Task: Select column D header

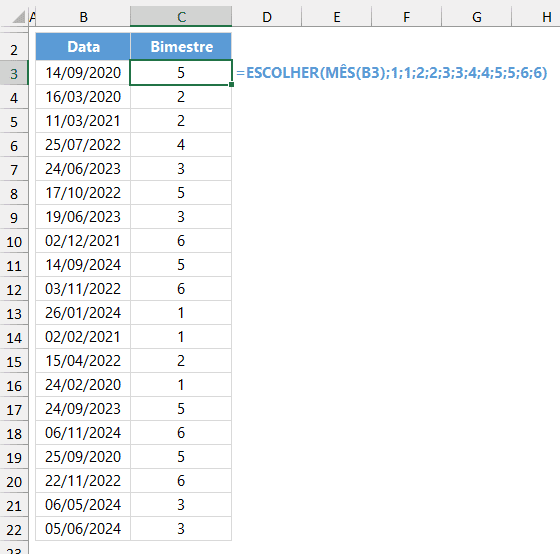Action: click(267, 17)
